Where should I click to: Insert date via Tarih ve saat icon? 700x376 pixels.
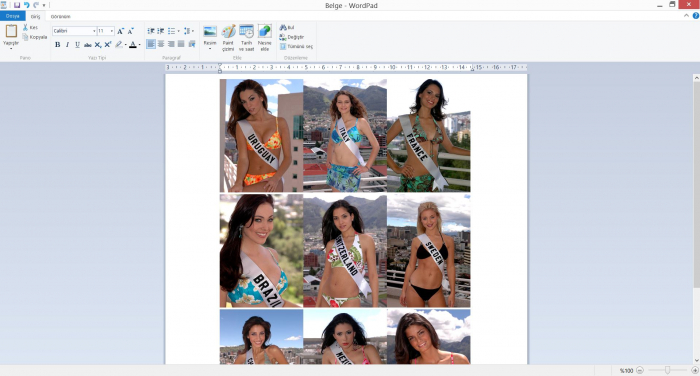[246, 32]
